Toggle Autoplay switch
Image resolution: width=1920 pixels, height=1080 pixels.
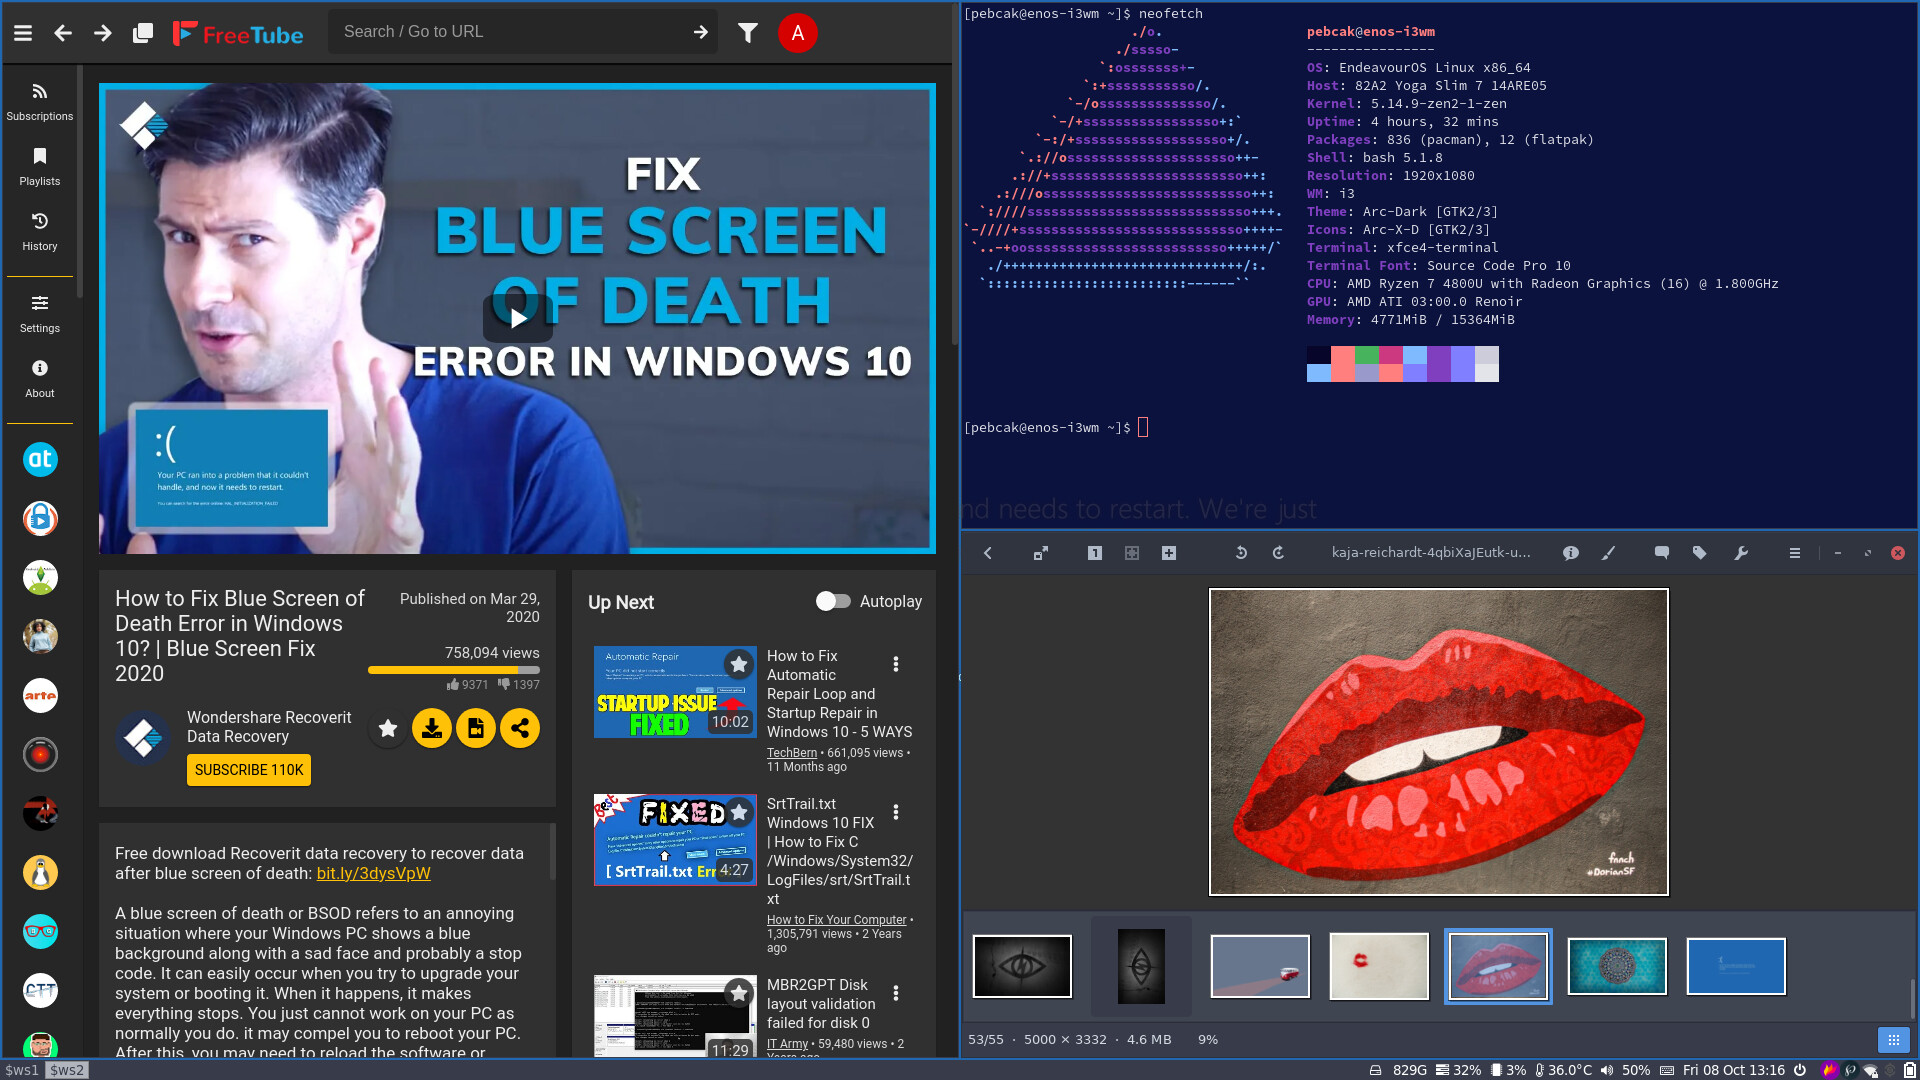tap(832, 601)
